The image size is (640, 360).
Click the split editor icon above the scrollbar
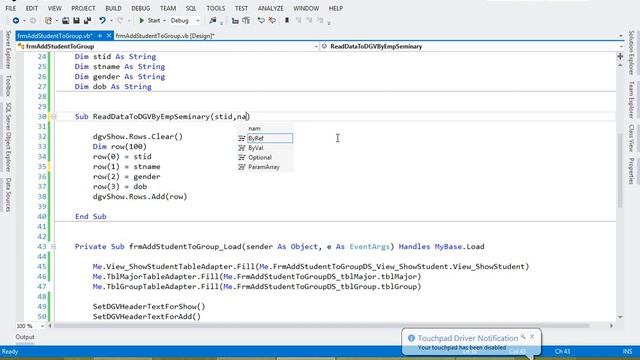coord(620,56)
